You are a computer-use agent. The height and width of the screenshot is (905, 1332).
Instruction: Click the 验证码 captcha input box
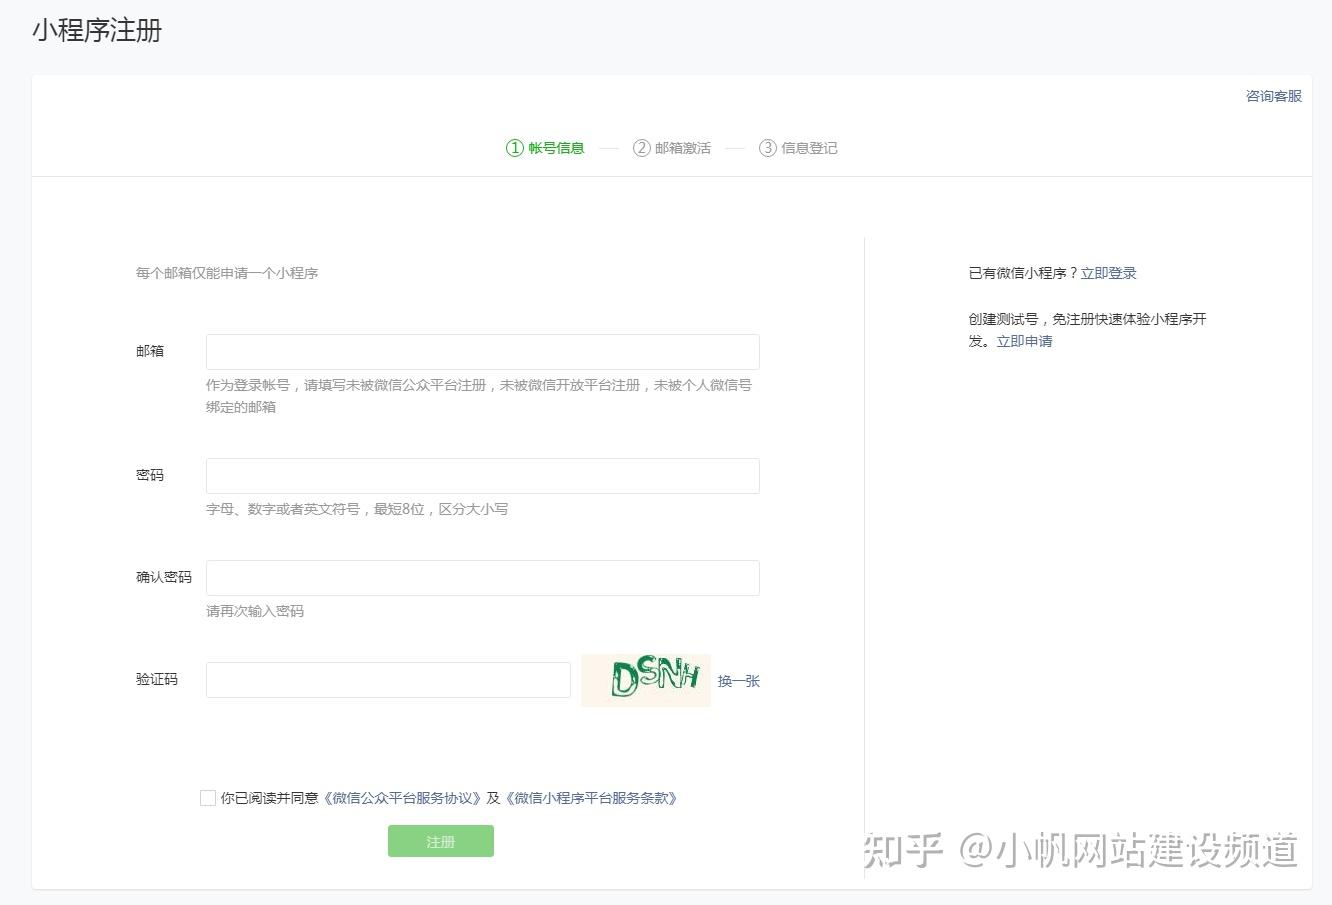[x=388, y=680]
